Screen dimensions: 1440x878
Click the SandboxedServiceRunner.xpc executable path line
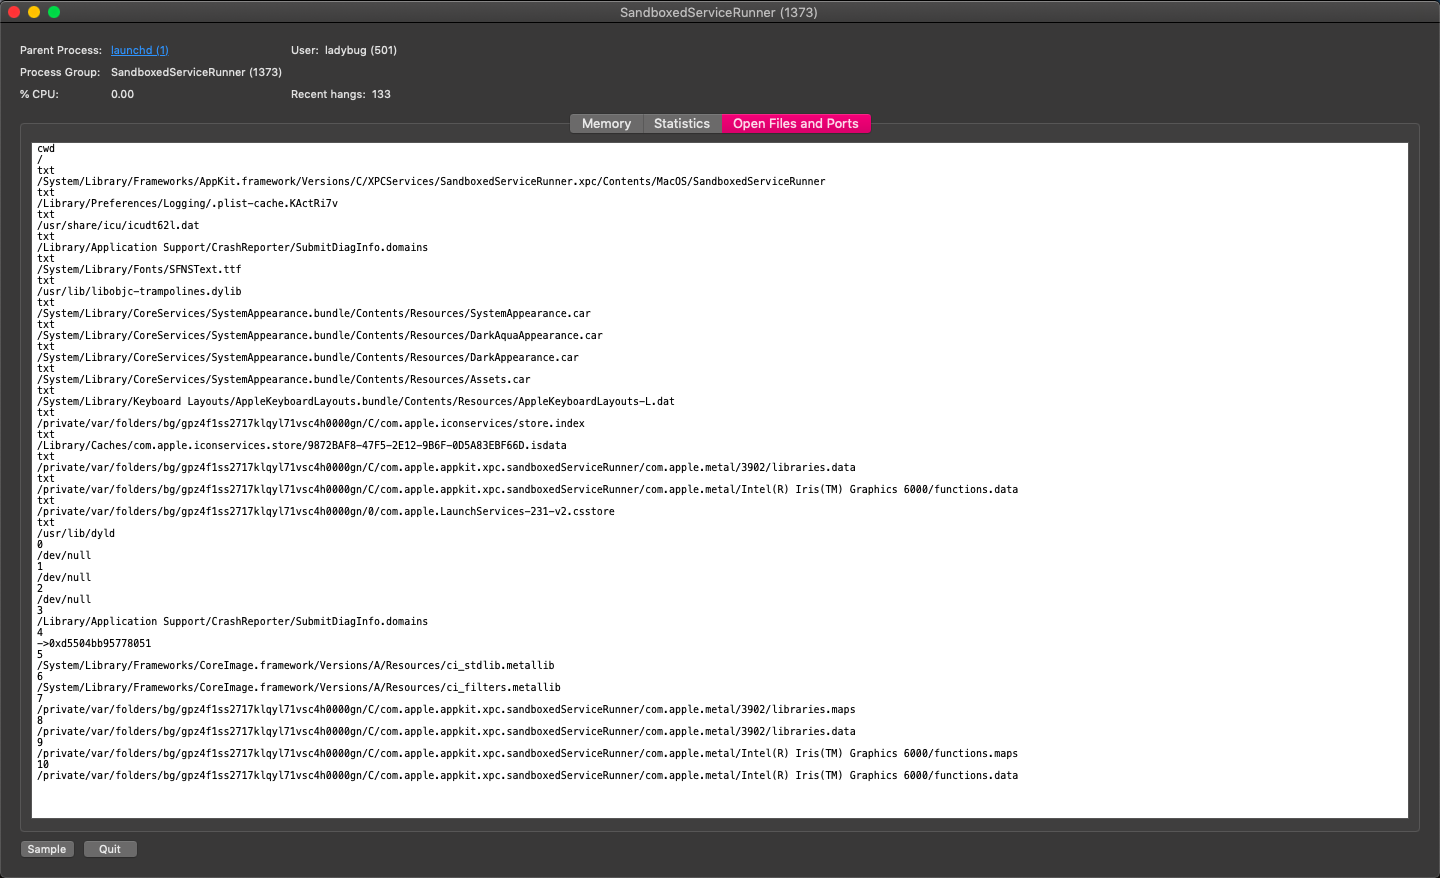[431, 182]
